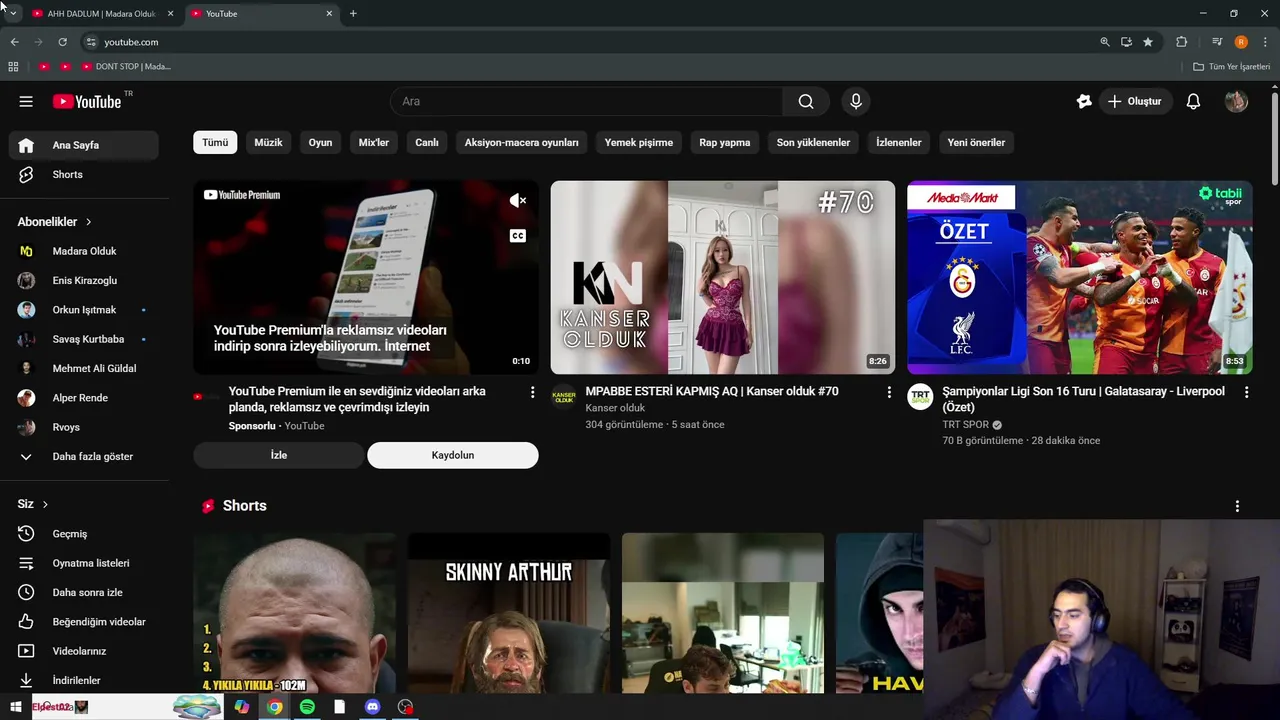The image size is (1280, 720).
Task: Open SKINNY ARTHUR short thumbnail
Action: (509, 612)
